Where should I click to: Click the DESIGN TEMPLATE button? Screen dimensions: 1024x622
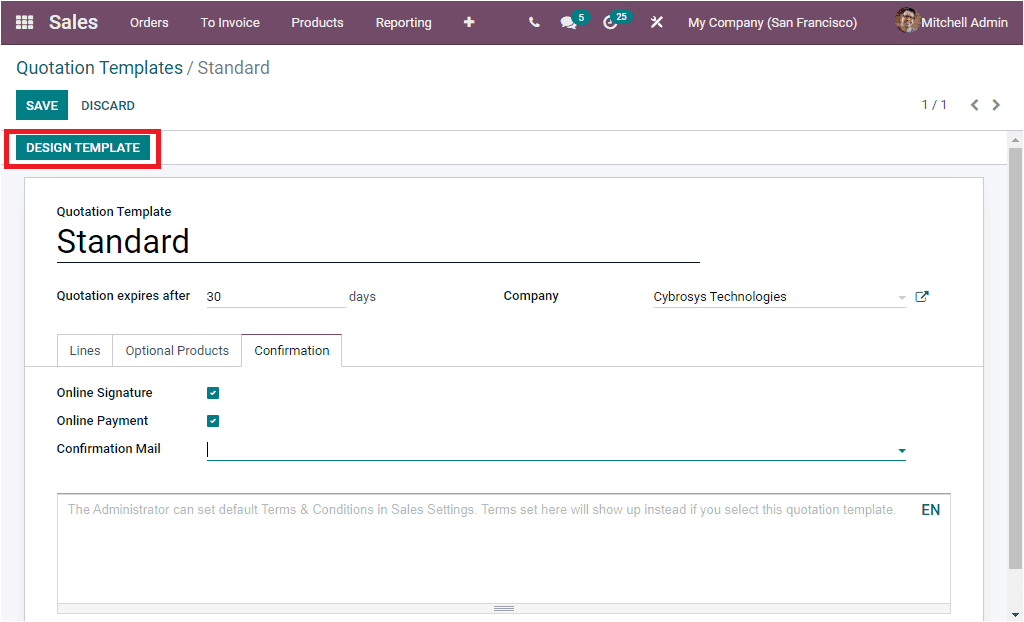click(x=81, y=147)
